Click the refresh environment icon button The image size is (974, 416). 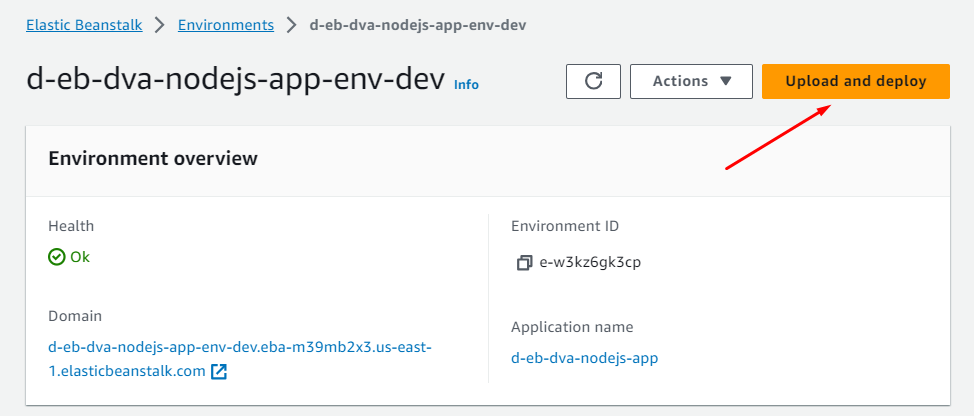593,81
